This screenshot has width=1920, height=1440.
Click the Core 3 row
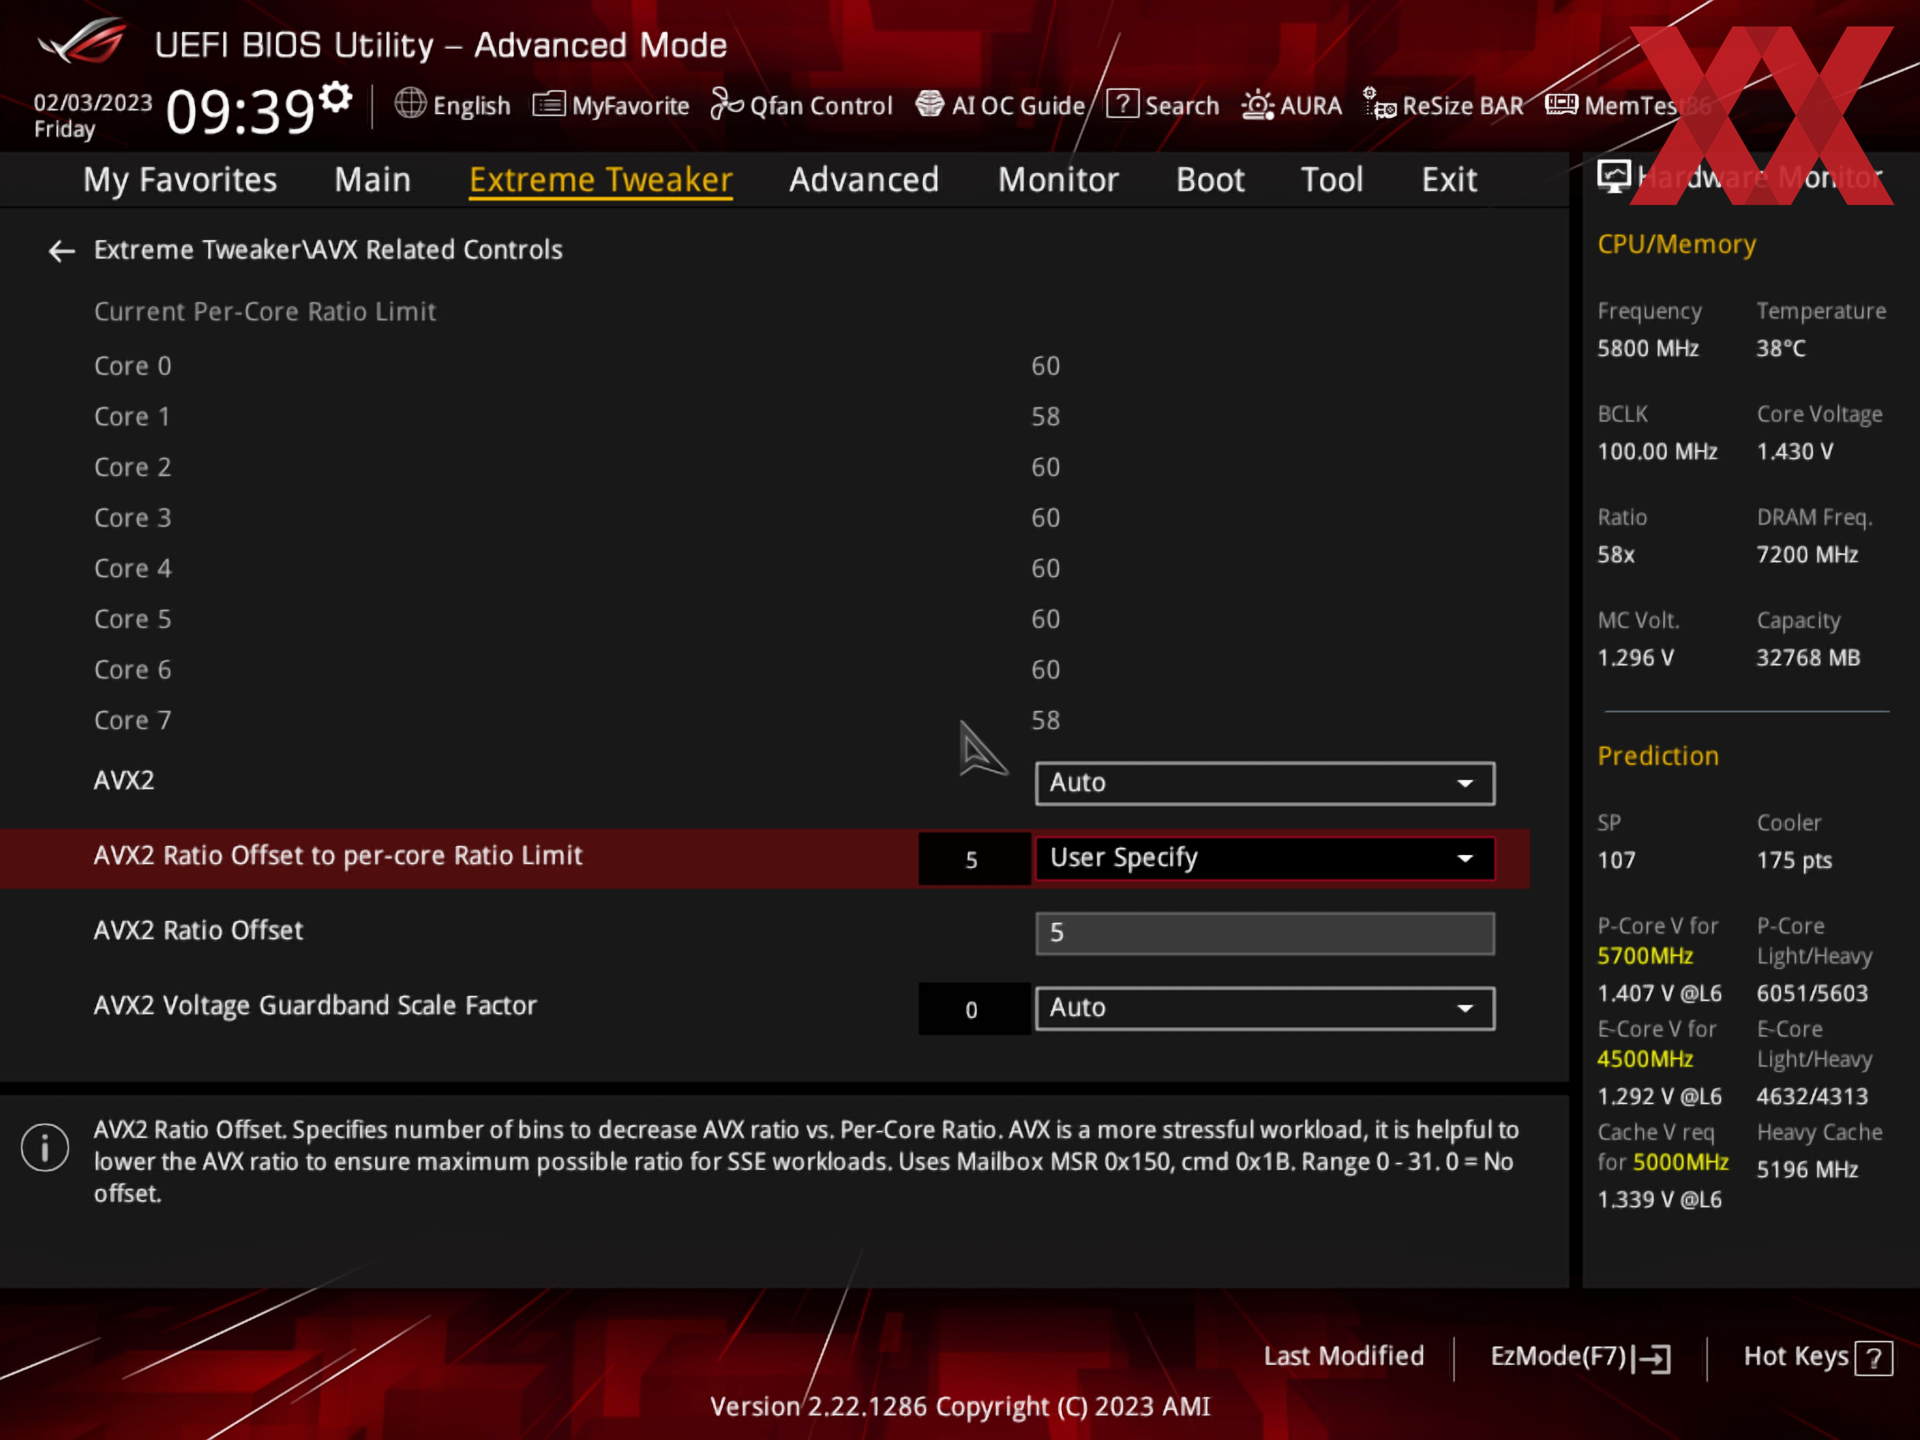(577, 518)
